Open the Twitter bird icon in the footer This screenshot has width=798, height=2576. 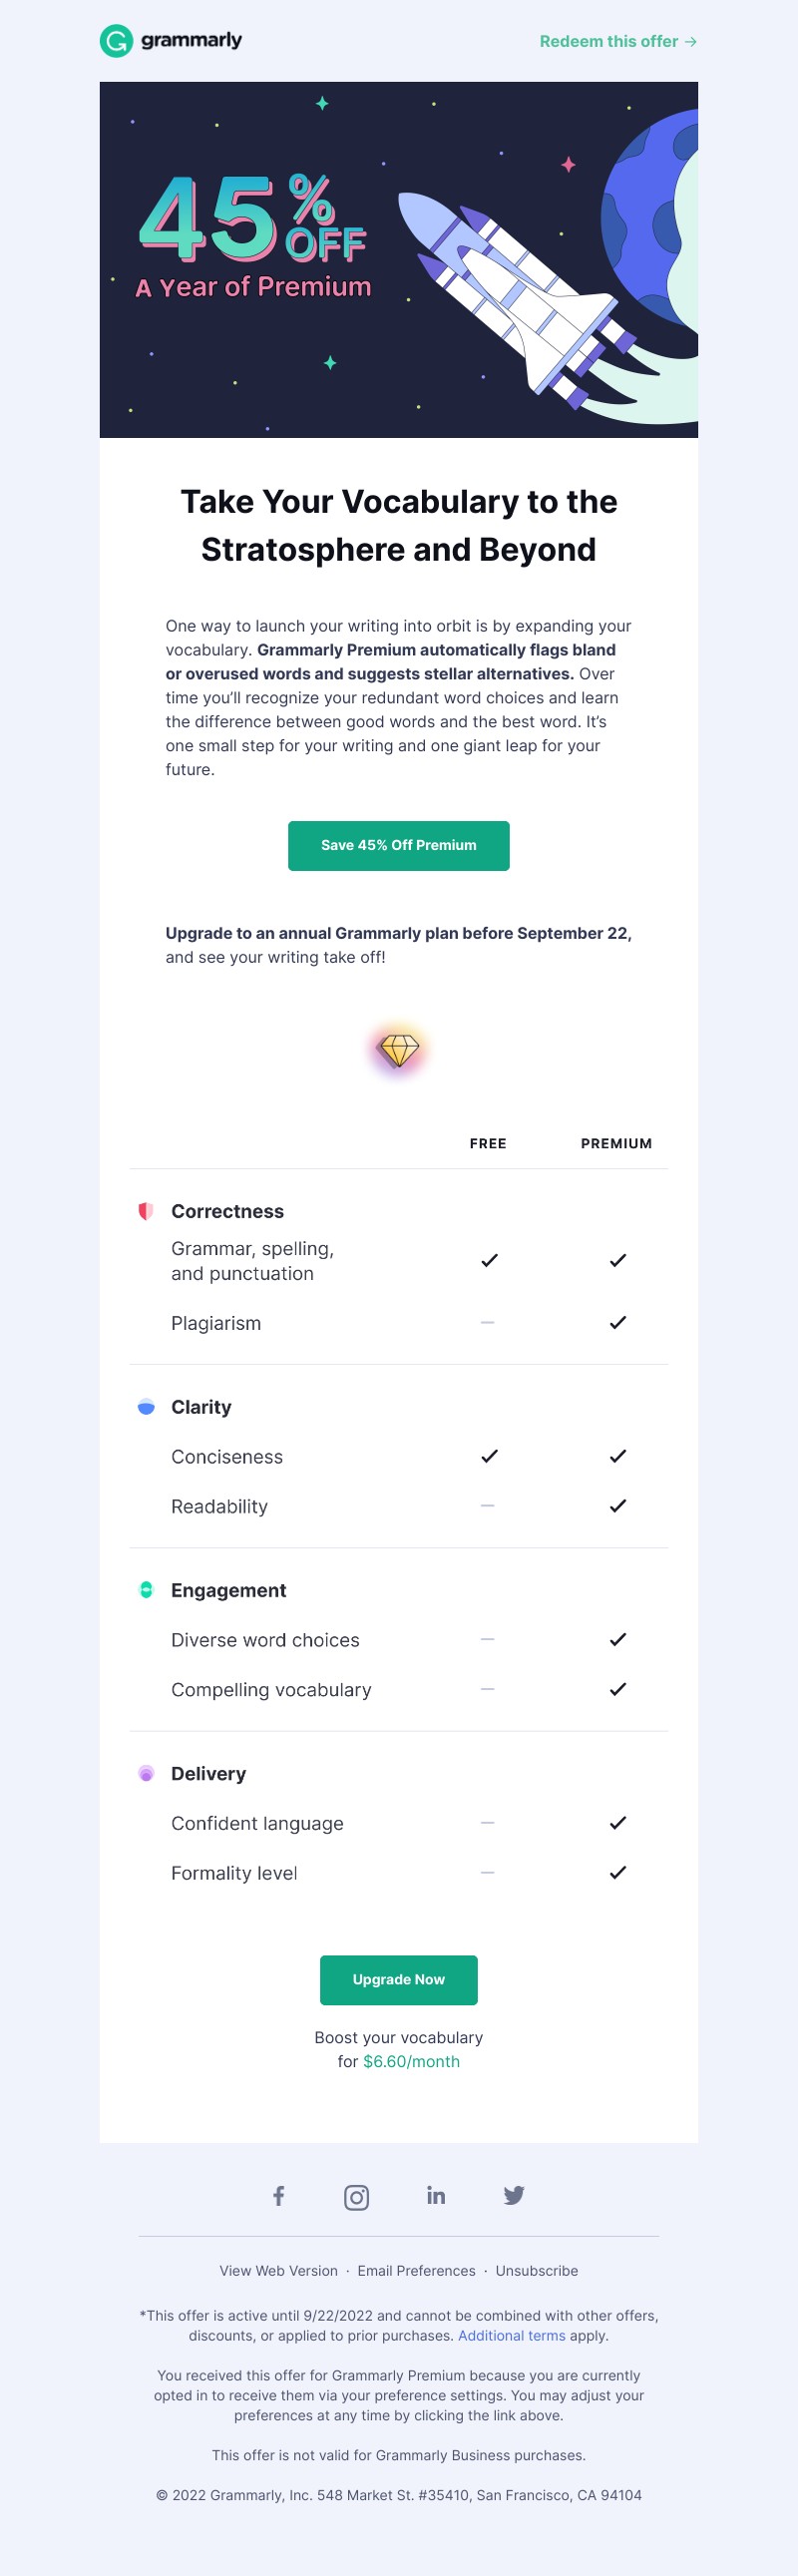pyautogui.click(x=514, y=2195)
